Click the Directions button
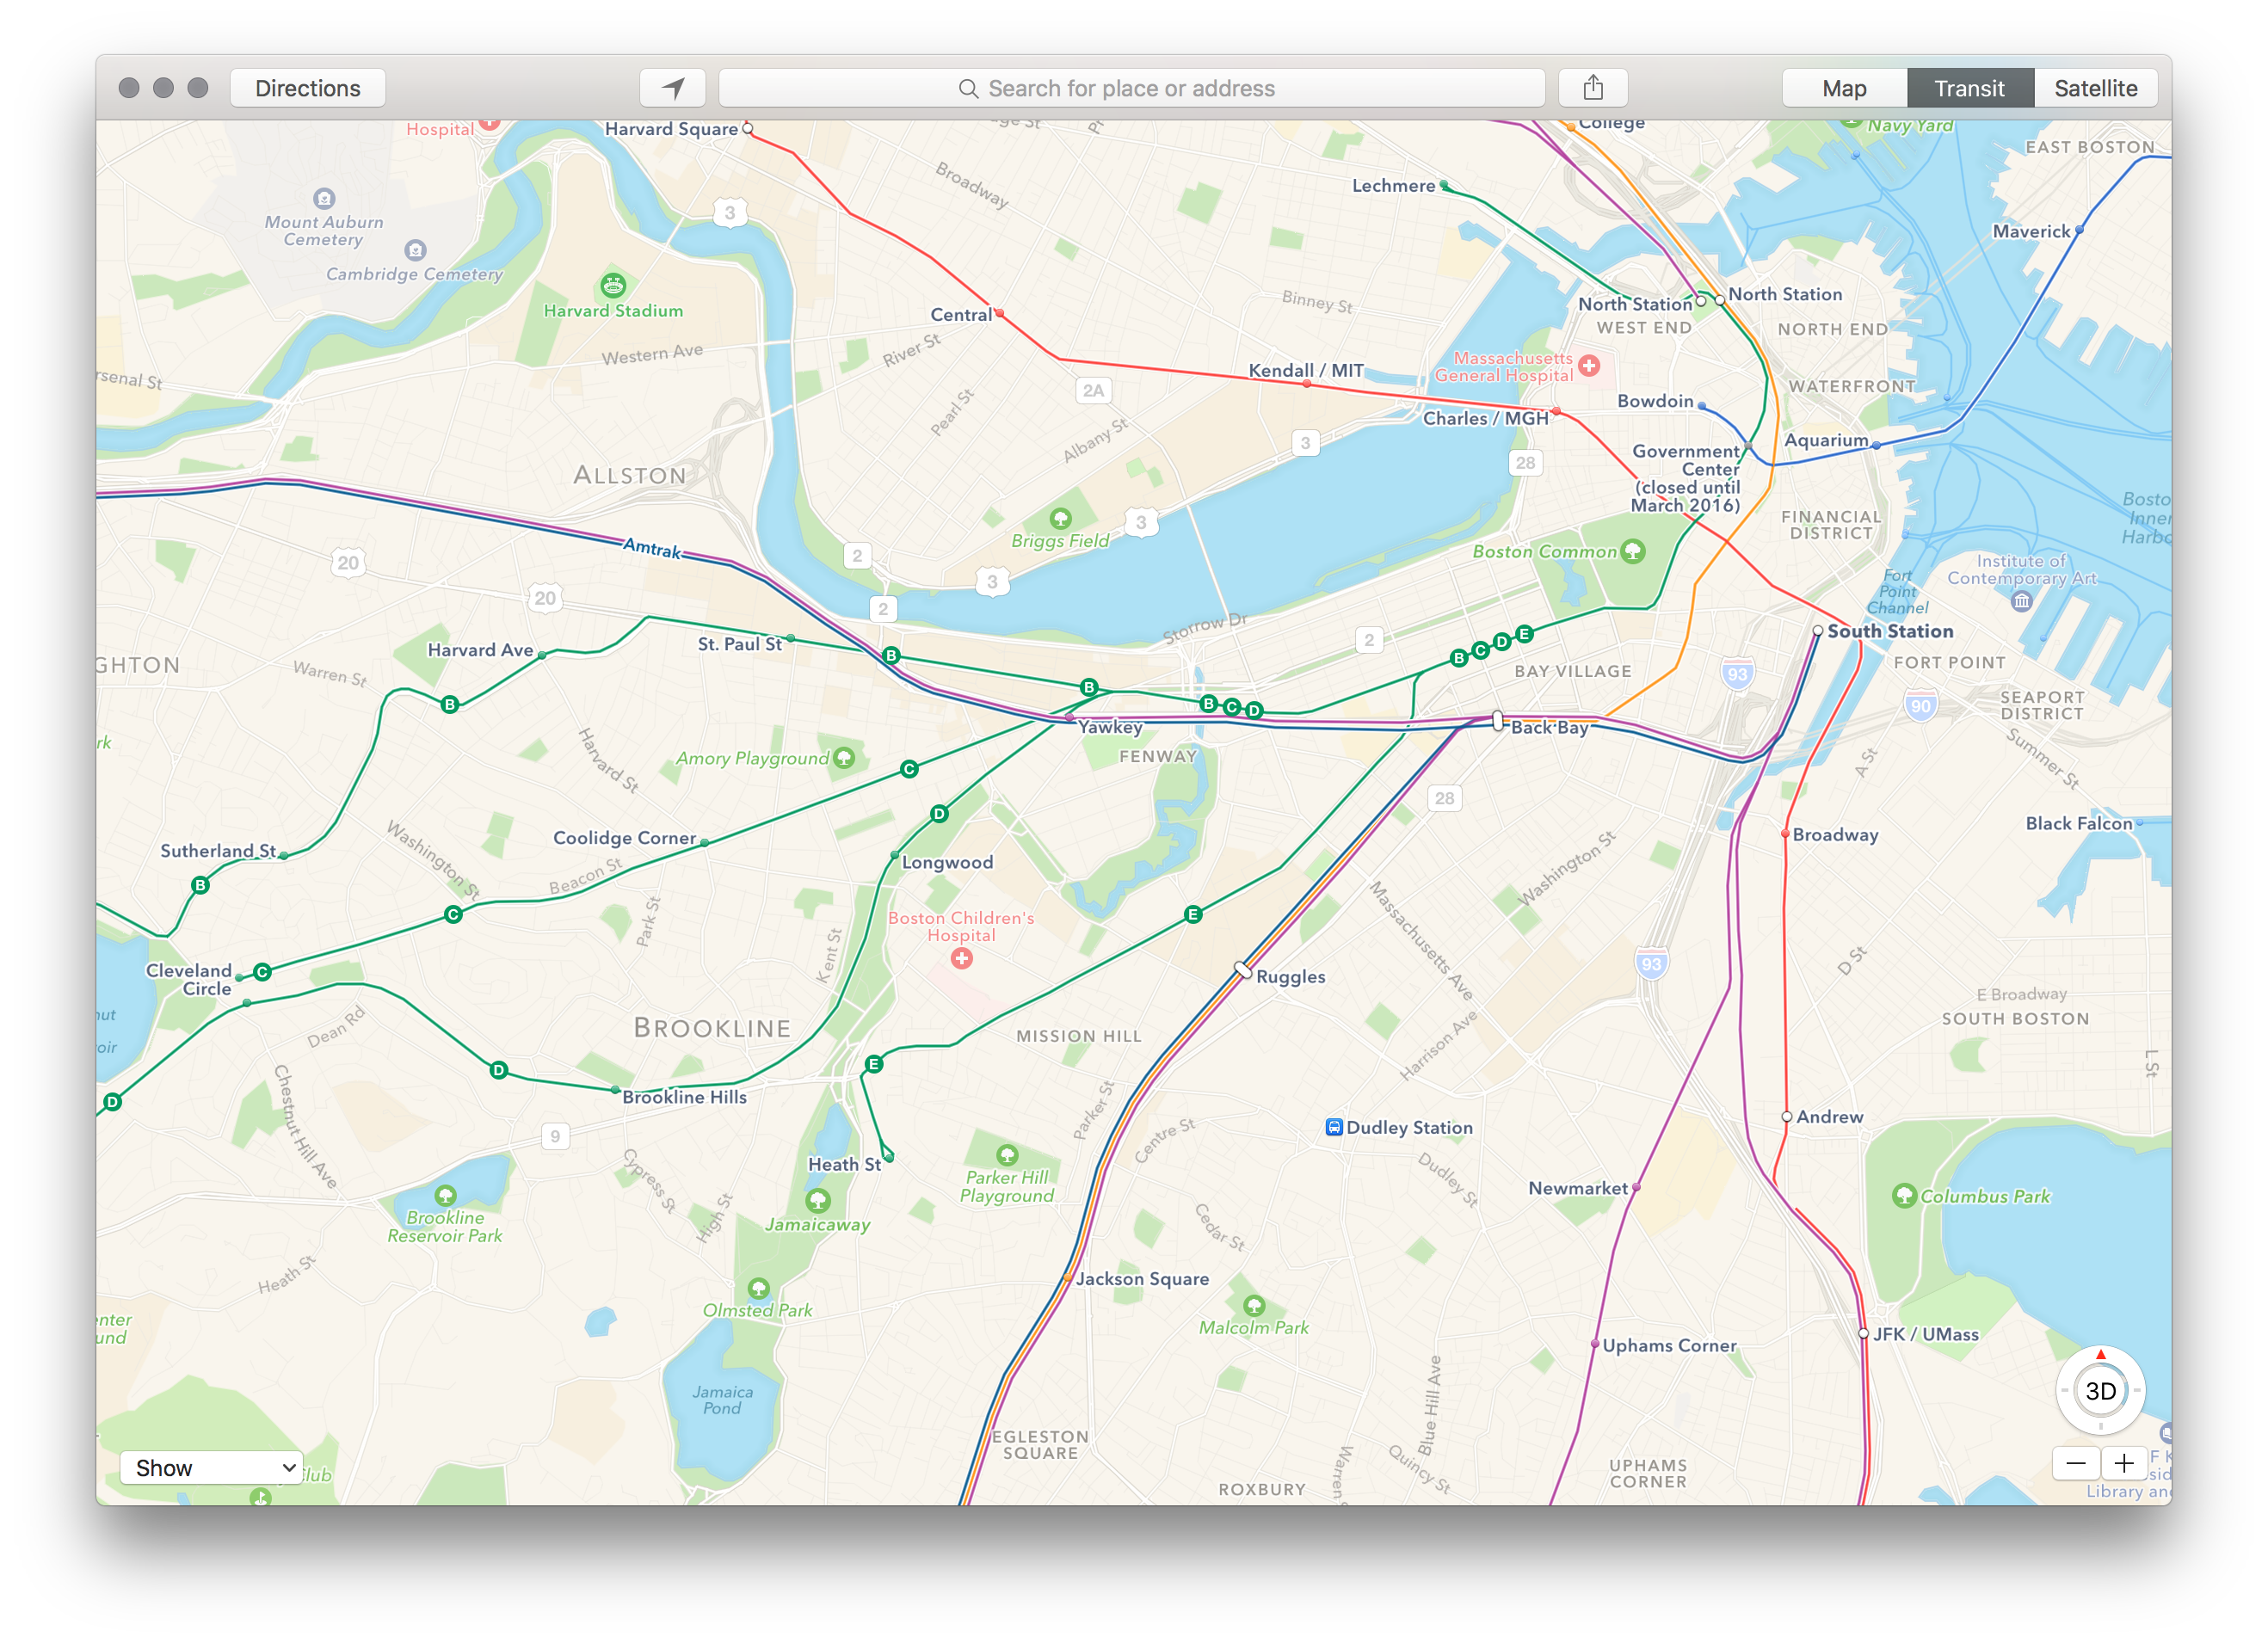Screen dimensions: 2268x1643 point(308,88)
